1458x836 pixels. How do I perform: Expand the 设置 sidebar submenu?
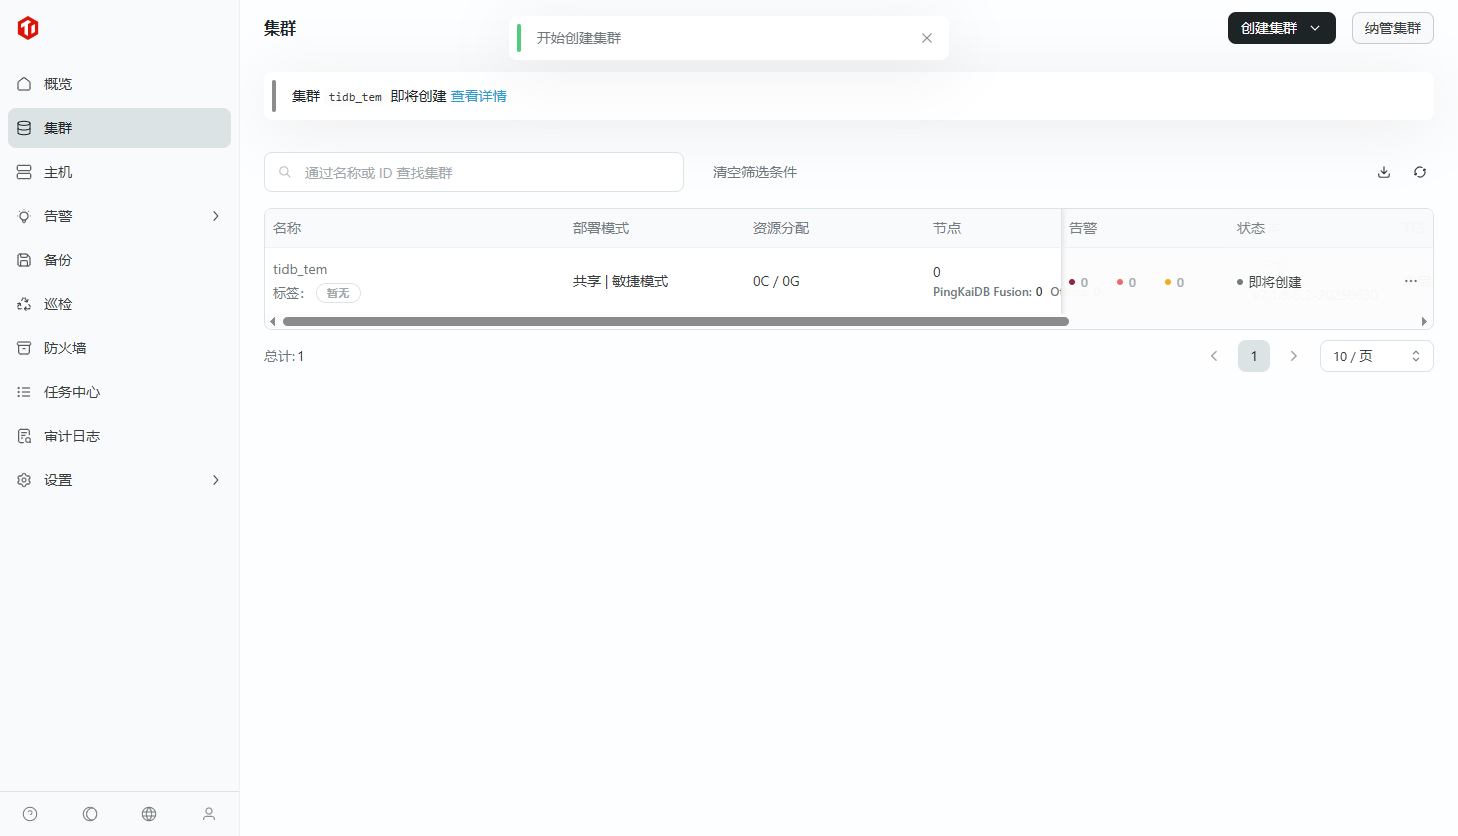(x=215, y=480)
